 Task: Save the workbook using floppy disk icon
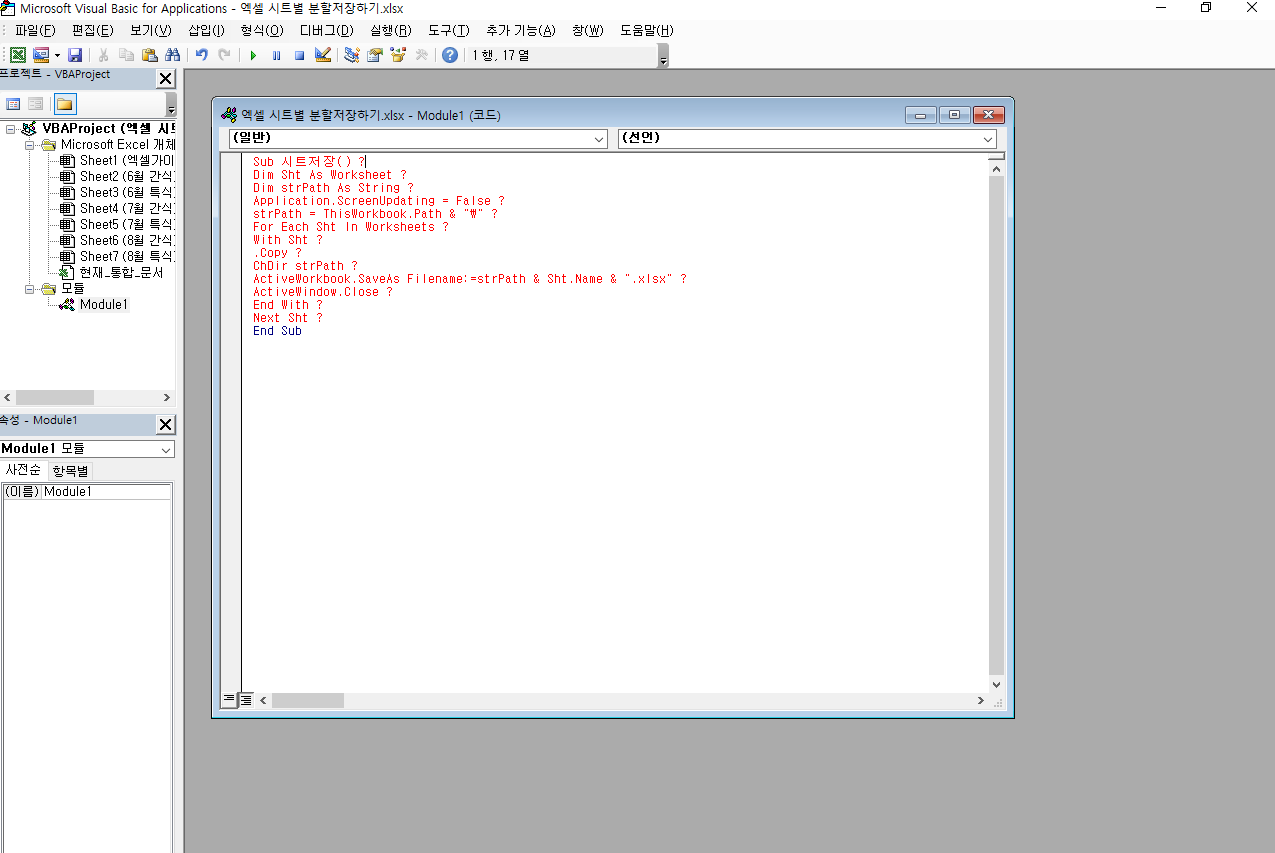point(74,55)
